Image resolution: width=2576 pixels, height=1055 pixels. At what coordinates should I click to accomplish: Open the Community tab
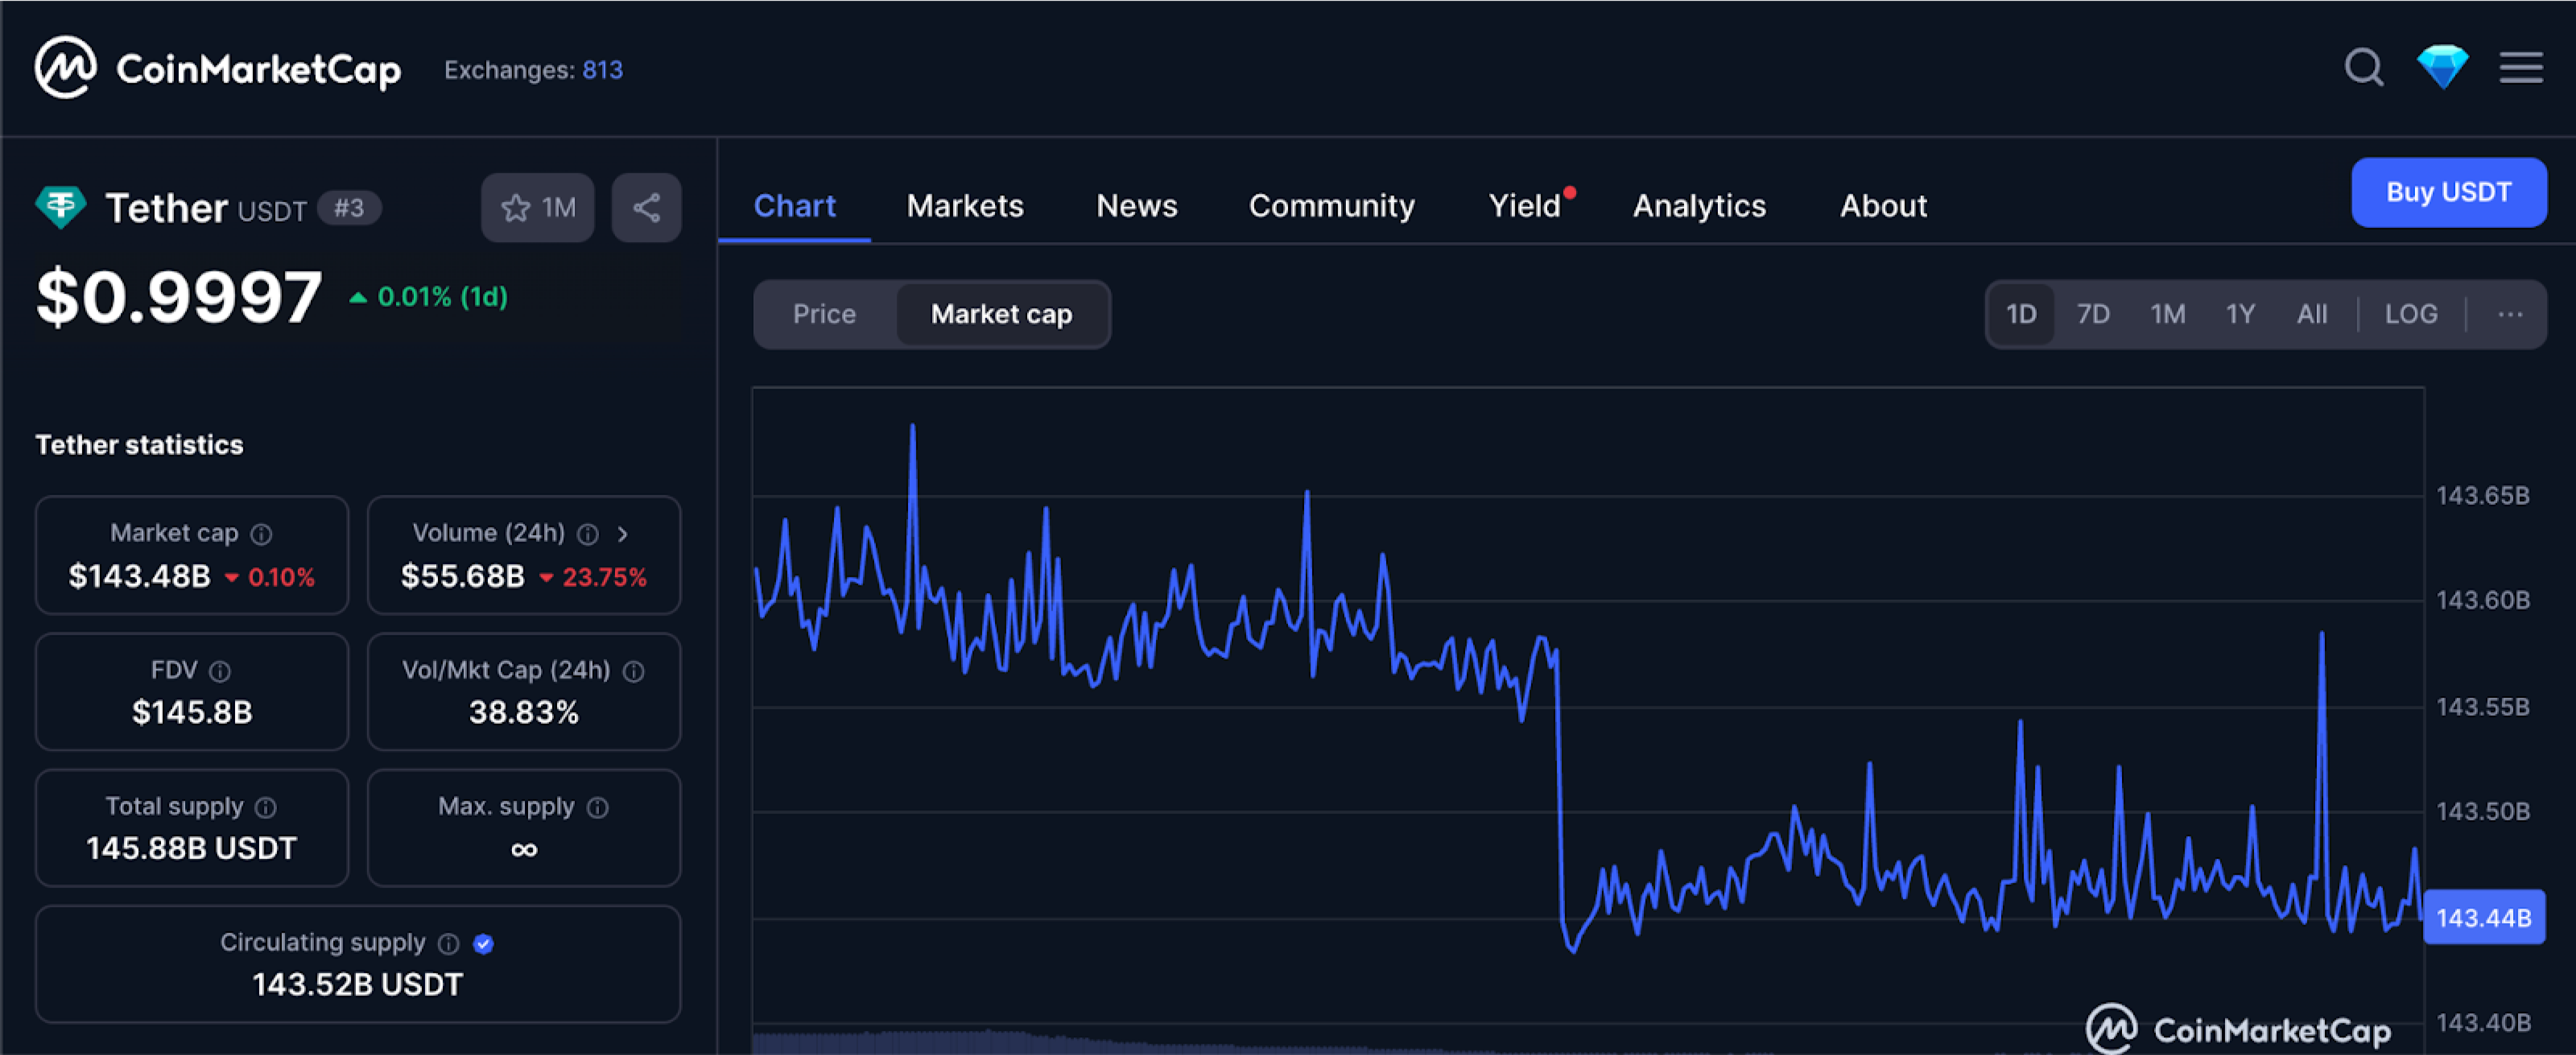1331,206
